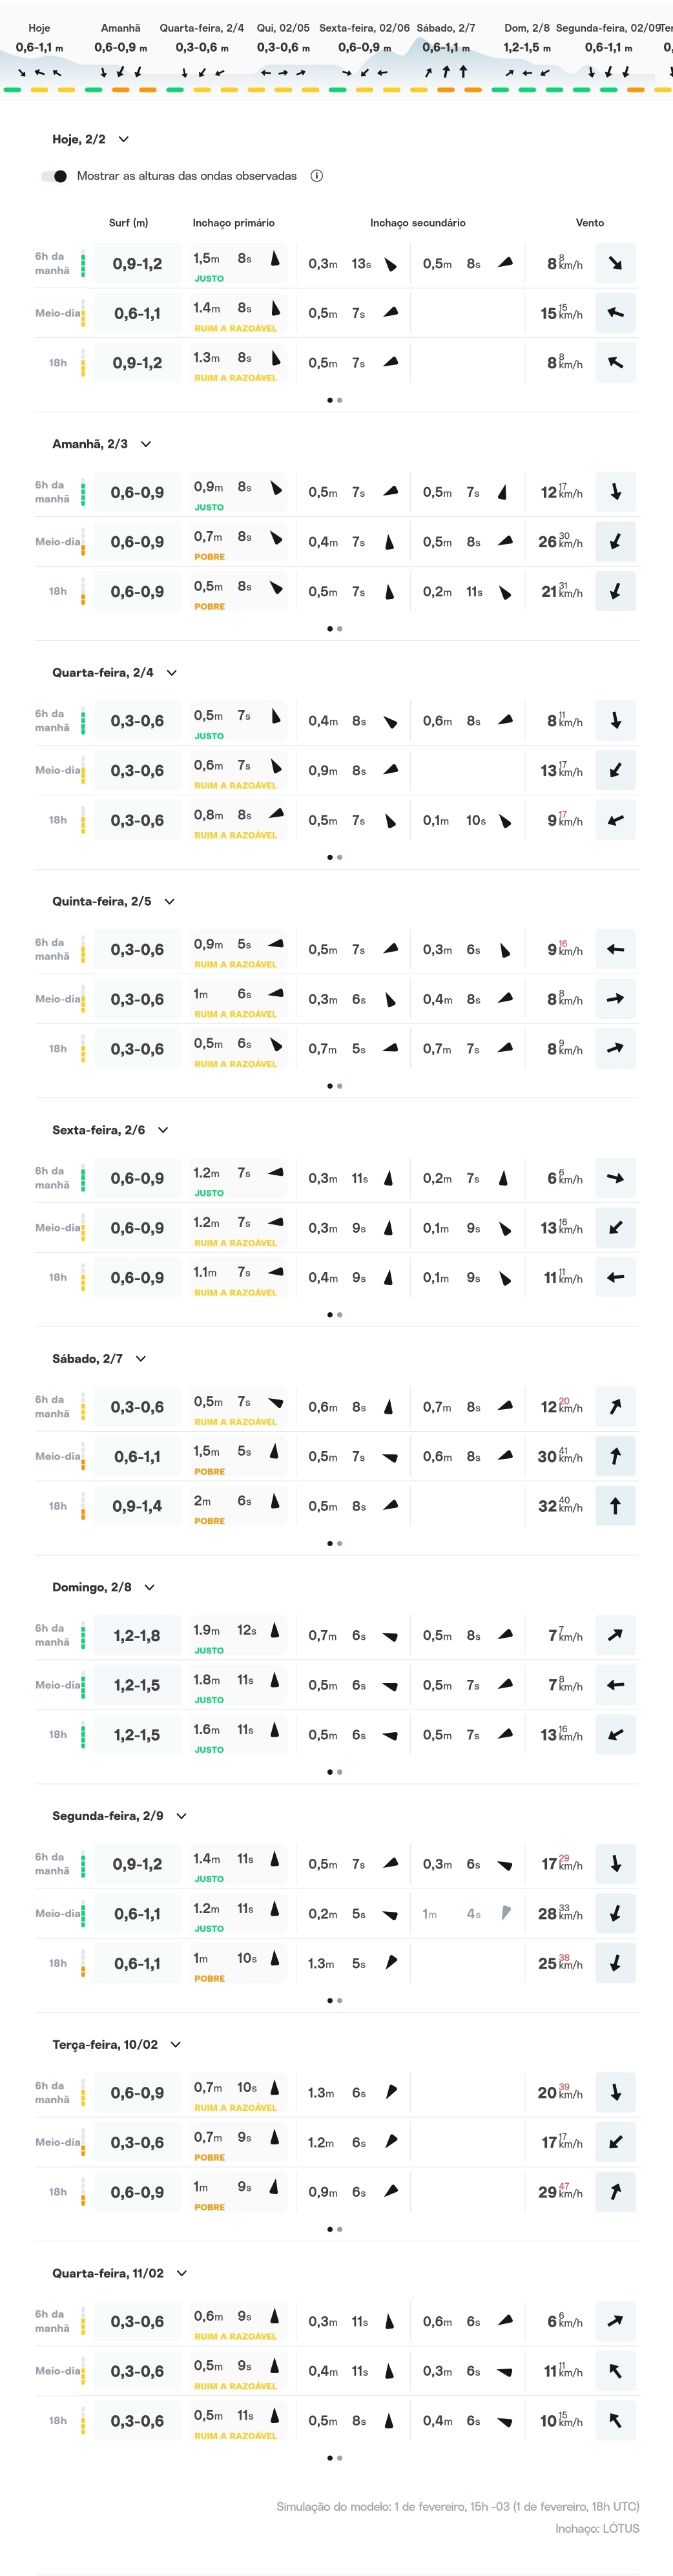
Task: Expand the Sábado, 2/7 day chevron
Action: point(141,1359)
